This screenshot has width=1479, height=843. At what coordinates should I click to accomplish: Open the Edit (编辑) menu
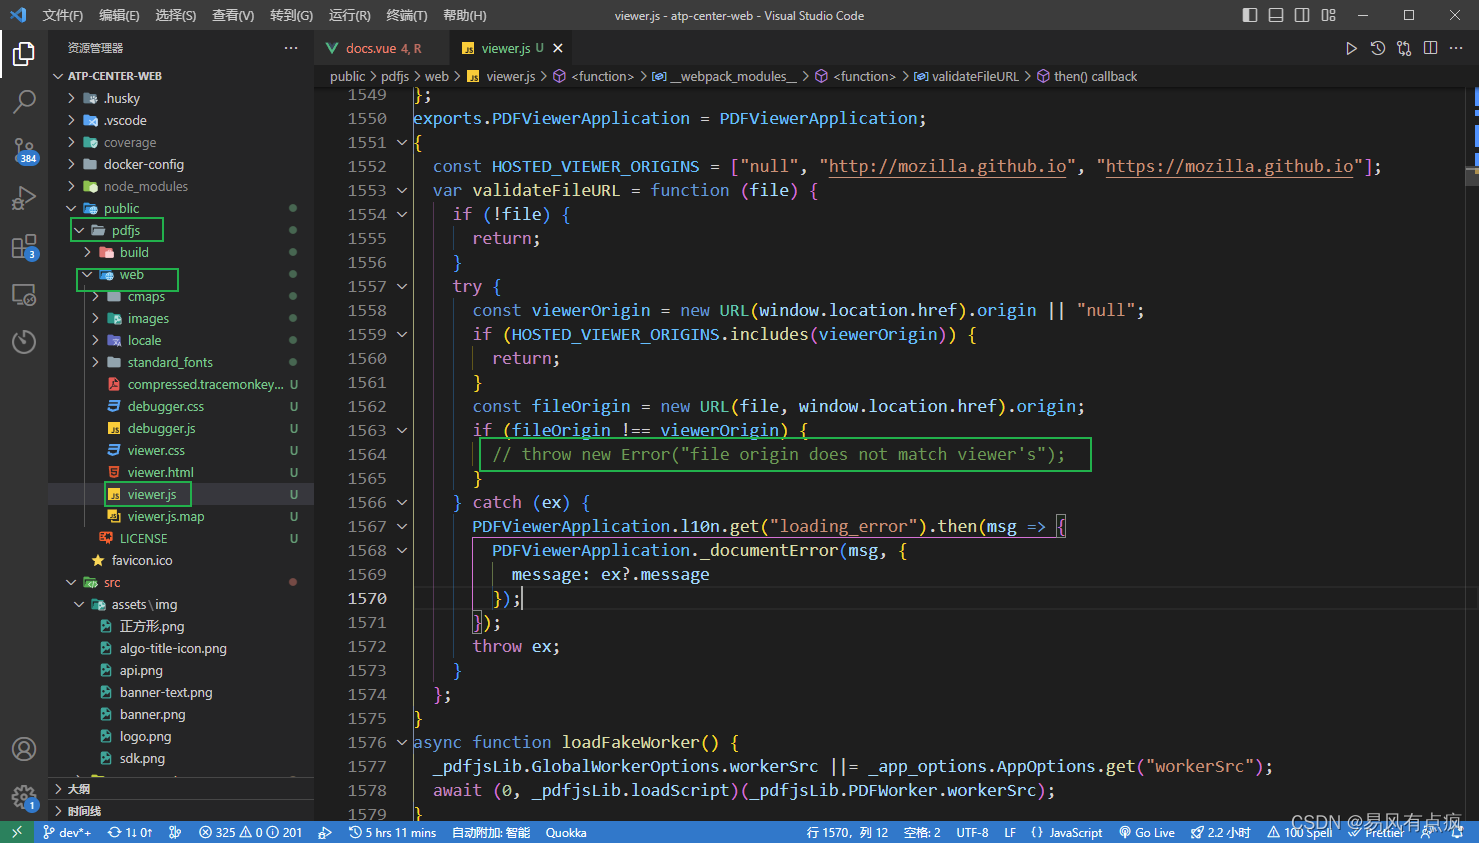coord(119,15)
